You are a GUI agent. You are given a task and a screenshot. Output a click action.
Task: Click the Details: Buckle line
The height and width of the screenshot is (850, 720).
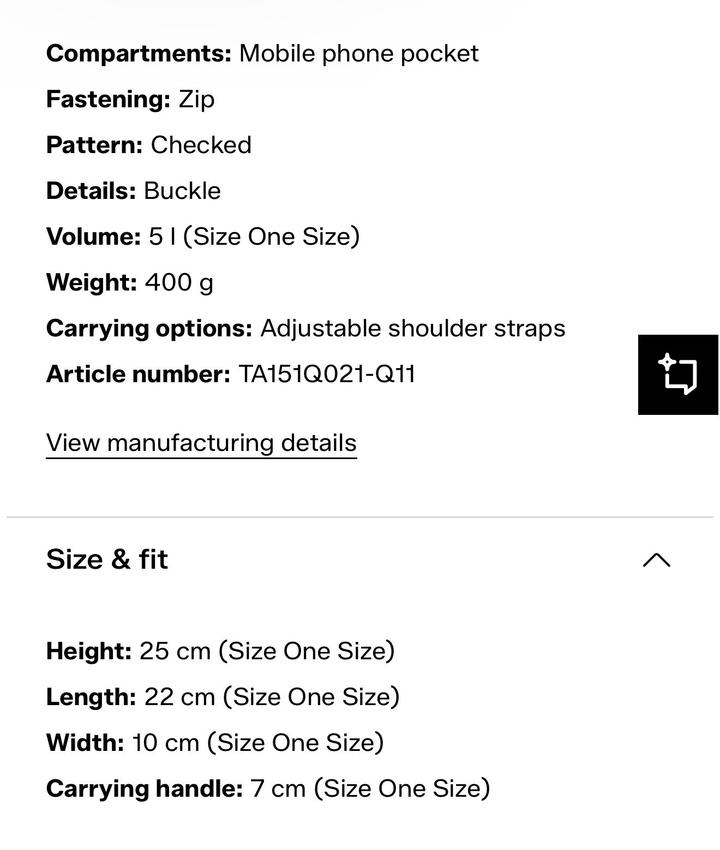[133, 191]
